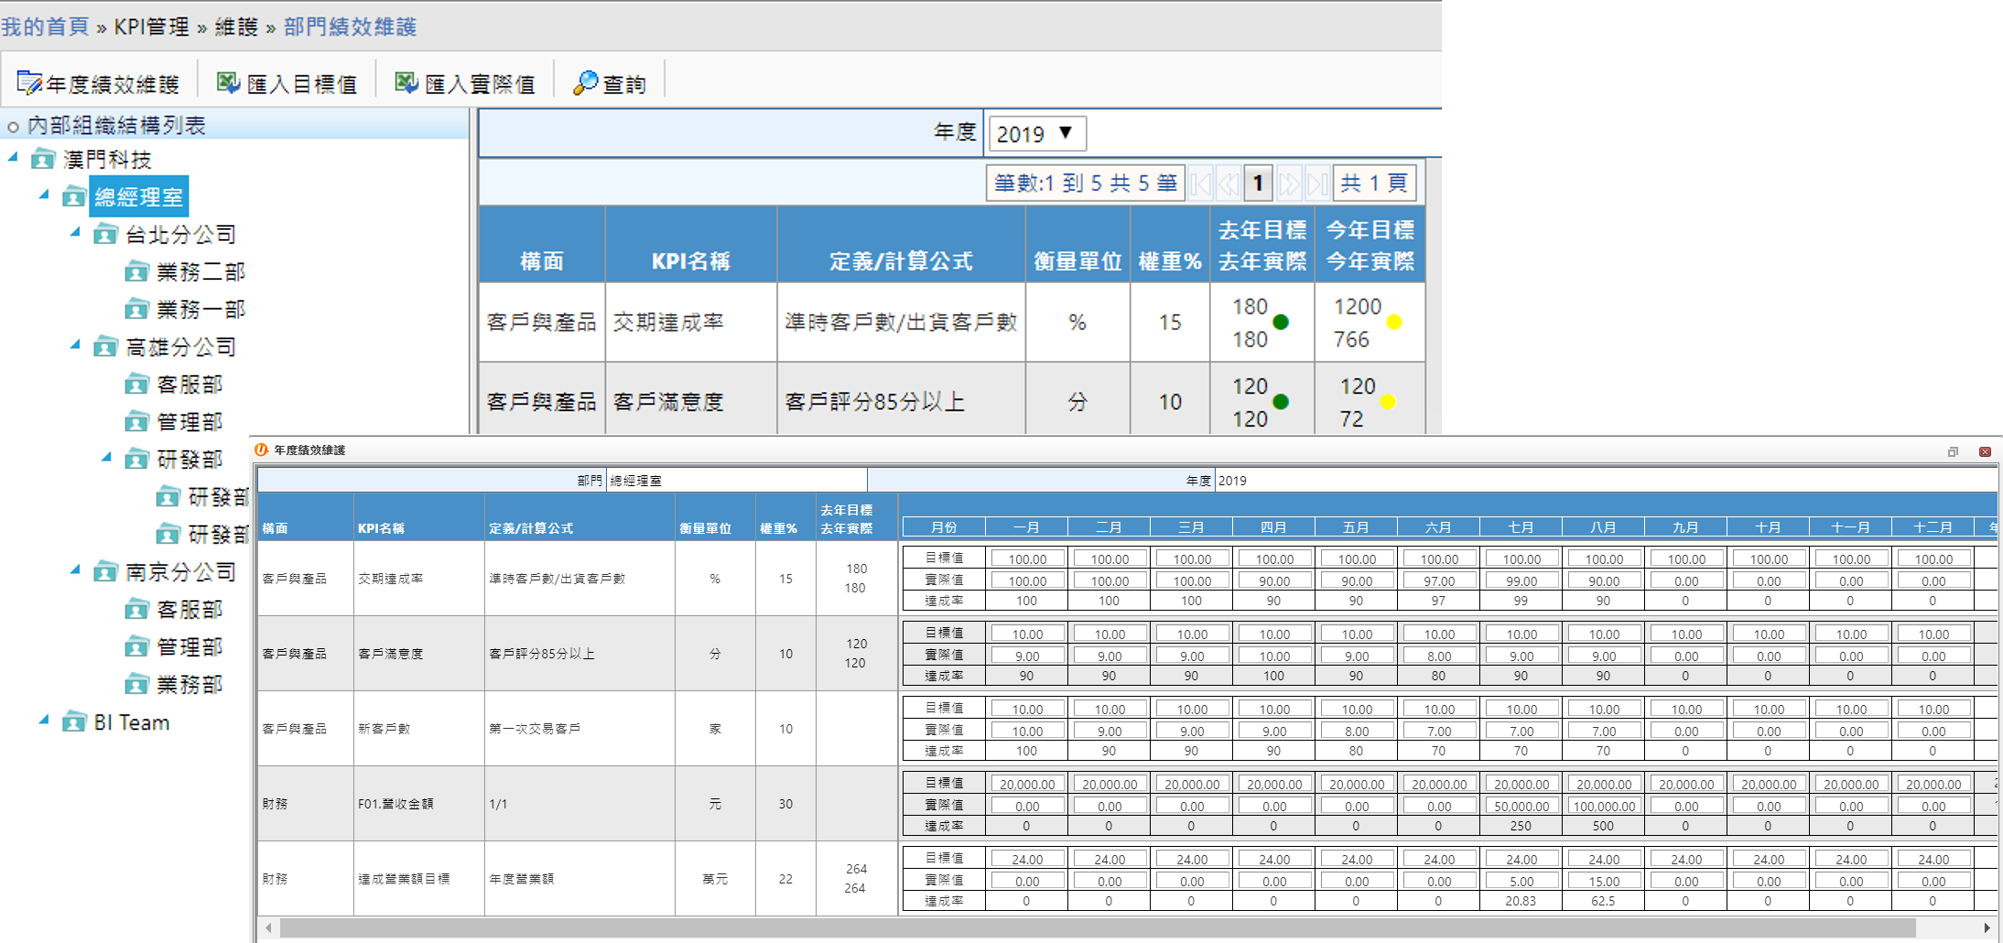Click the 台北分公司 department icon
Viewport: 2003px width, 943px height.
[105, 234]
